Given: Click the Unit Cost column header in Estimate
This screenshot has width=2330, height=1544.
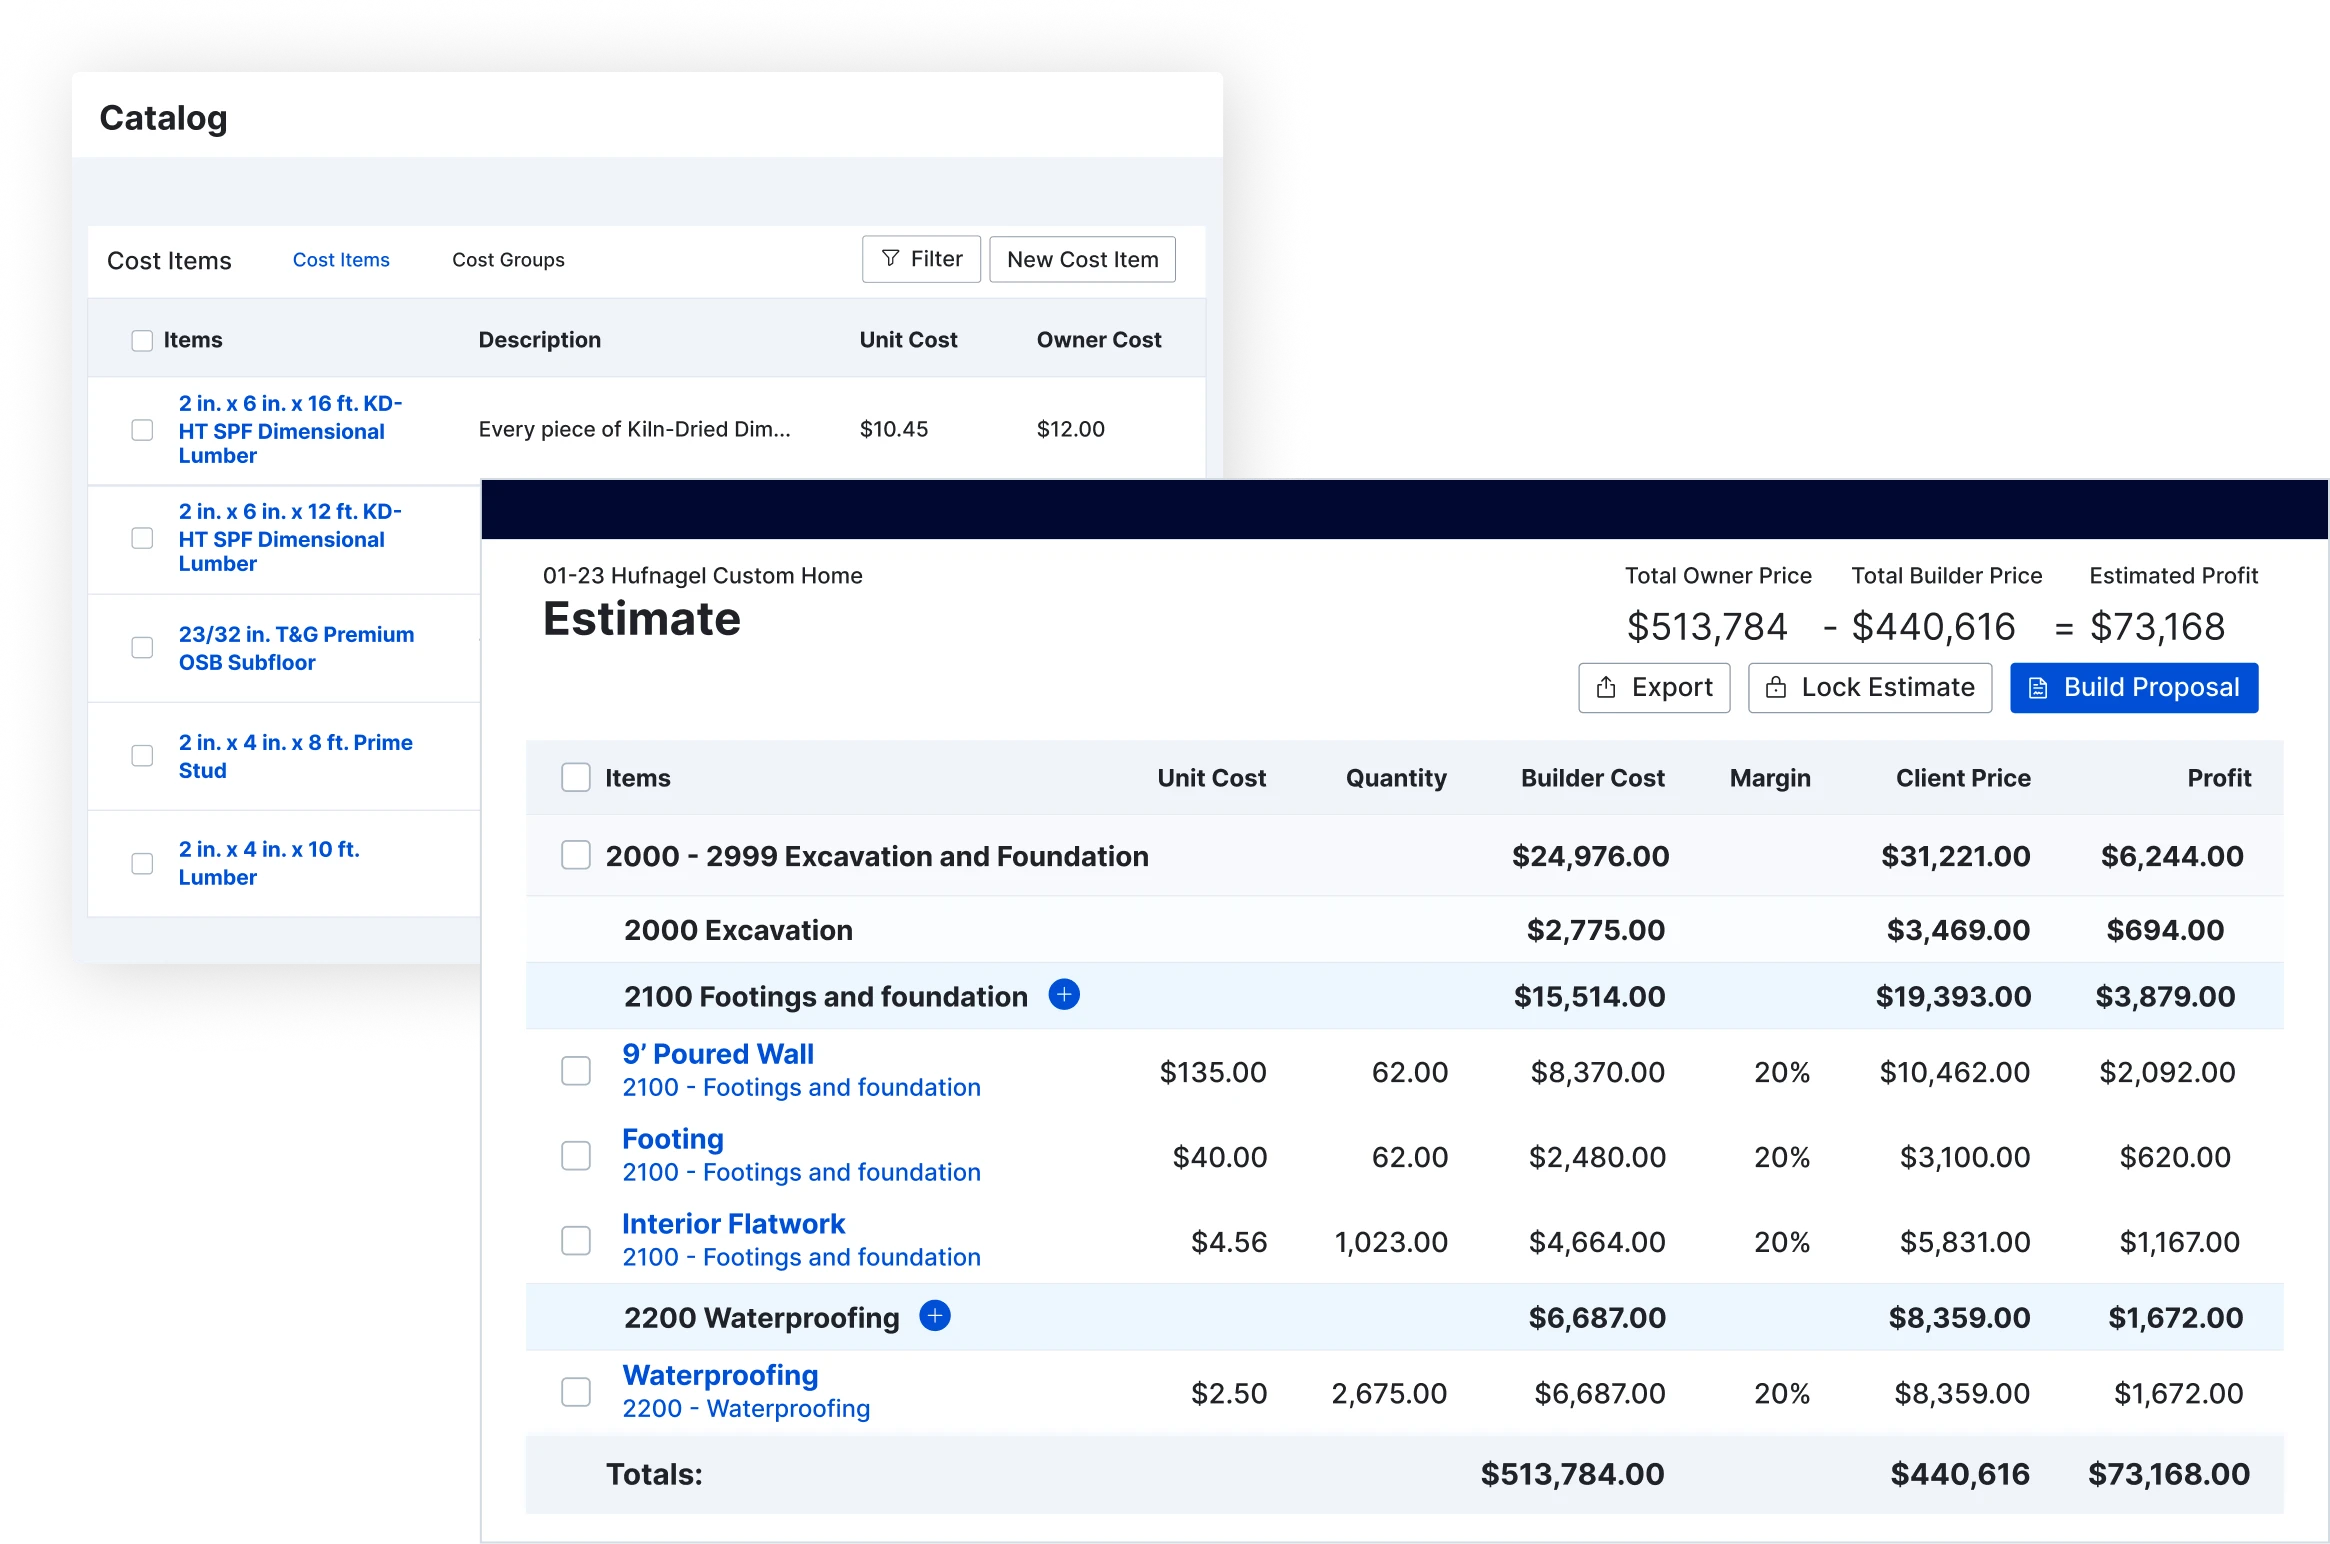Looking at the screenshot, I should [x=1211, y=778].
